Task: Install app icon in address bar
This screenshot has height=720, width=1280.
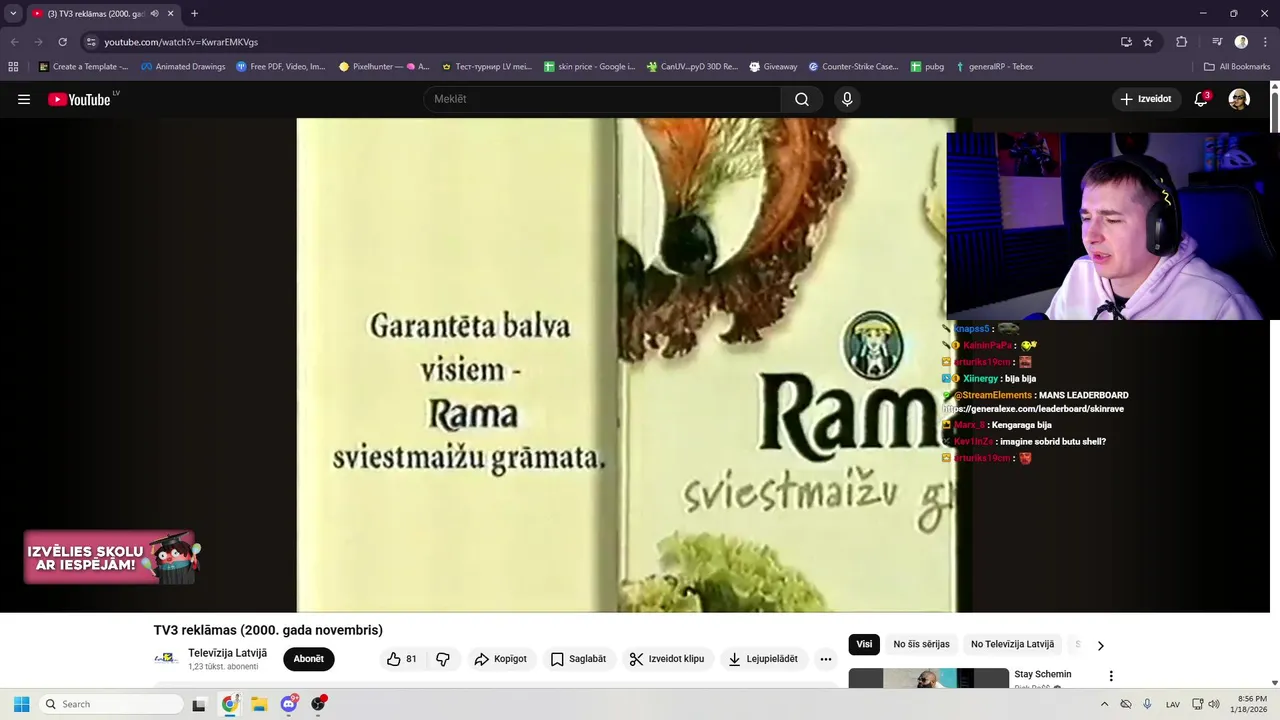Action: [x=1126, y=42]
